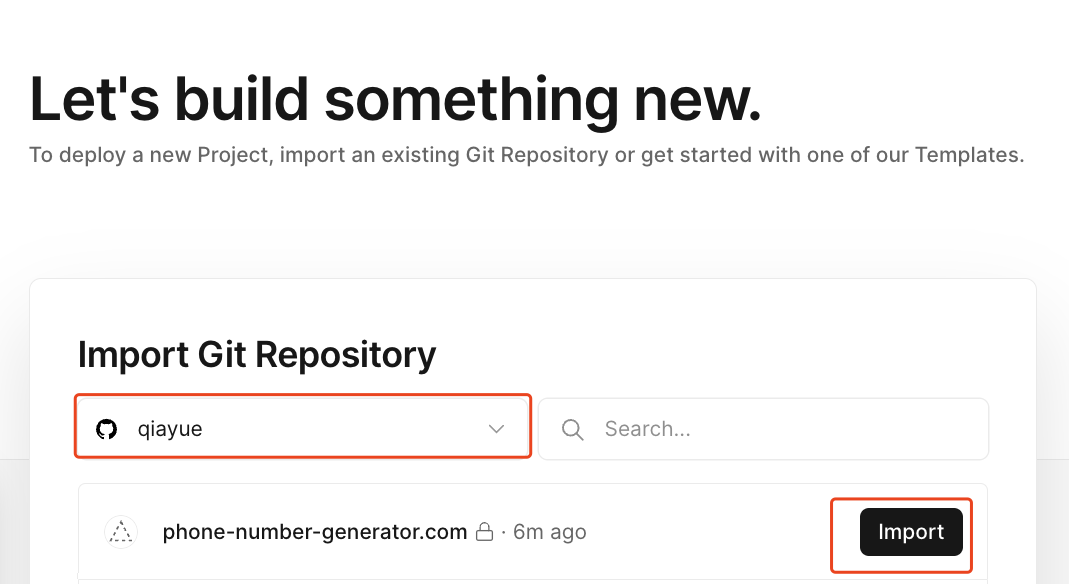
Task: Click the lock icon beside the repository name
Action: pyautogui.click(x=484, y=532)
